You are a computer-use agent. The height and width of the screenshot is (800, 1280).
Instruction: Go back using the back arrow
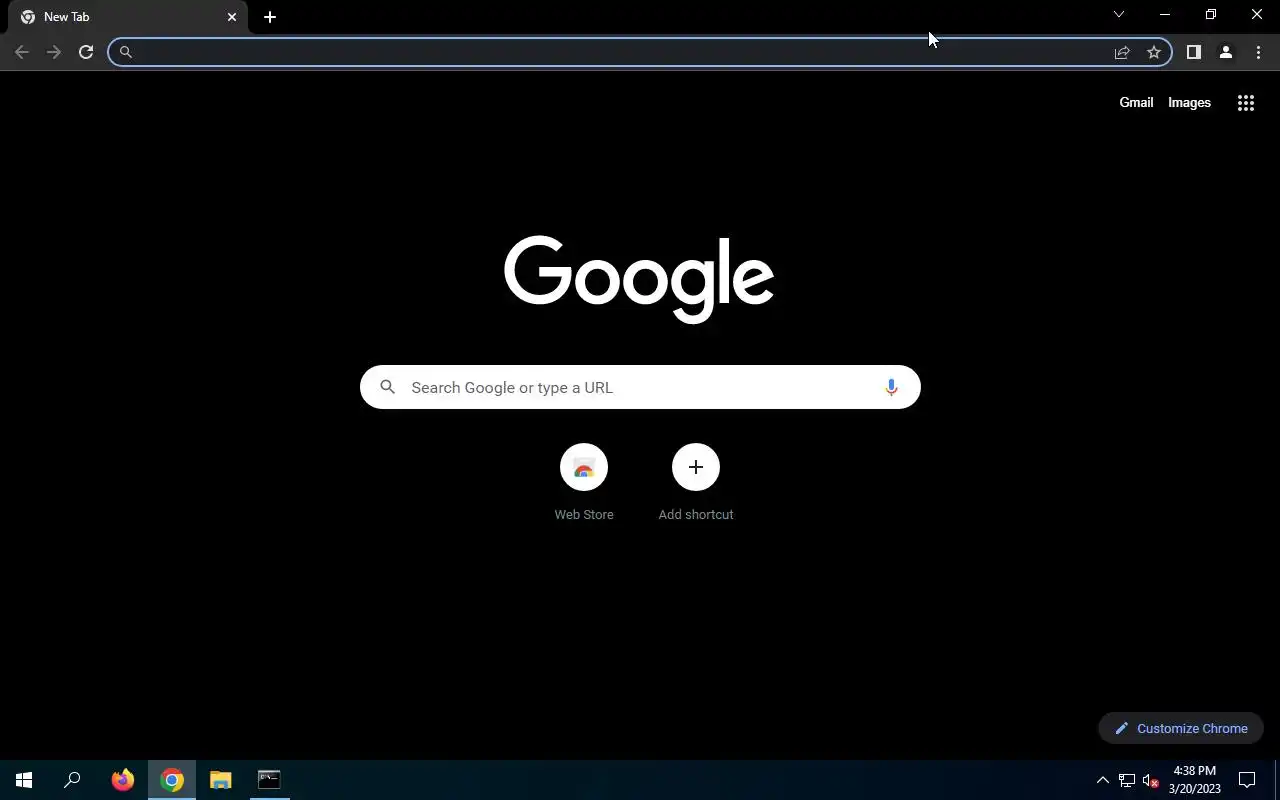pyautogui.click(x=22, y=52)
